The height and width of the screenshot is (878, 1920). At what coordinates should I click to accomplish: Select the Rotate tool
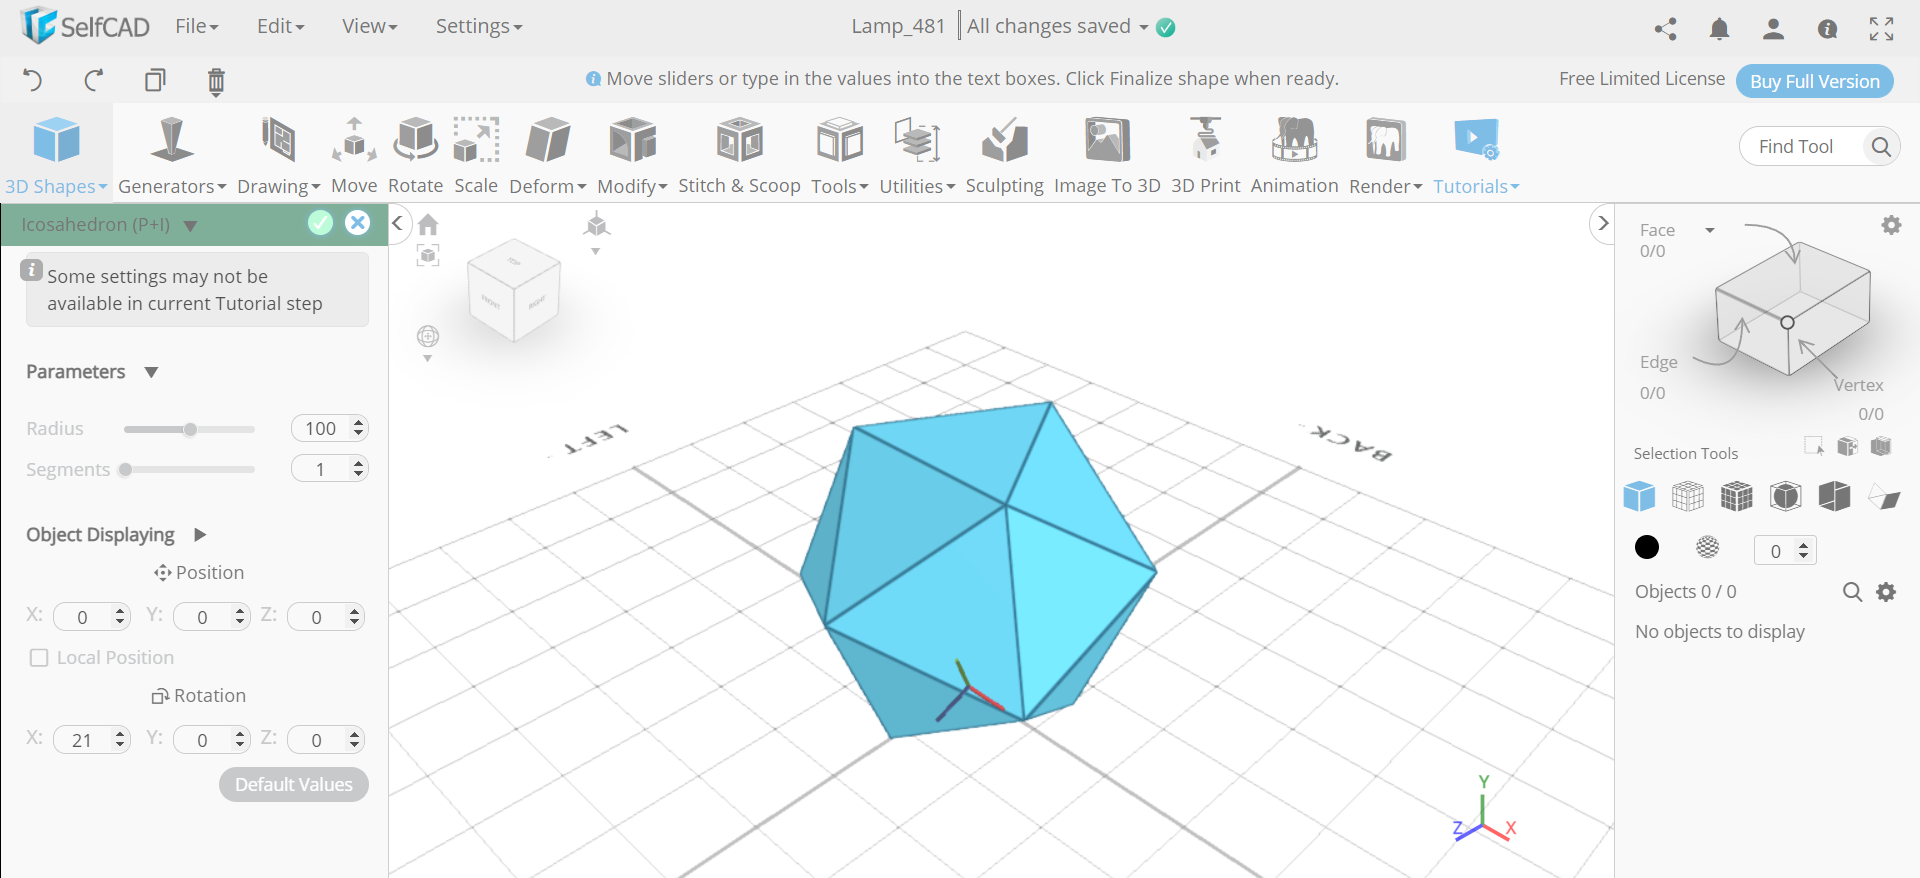coord(415,155)
